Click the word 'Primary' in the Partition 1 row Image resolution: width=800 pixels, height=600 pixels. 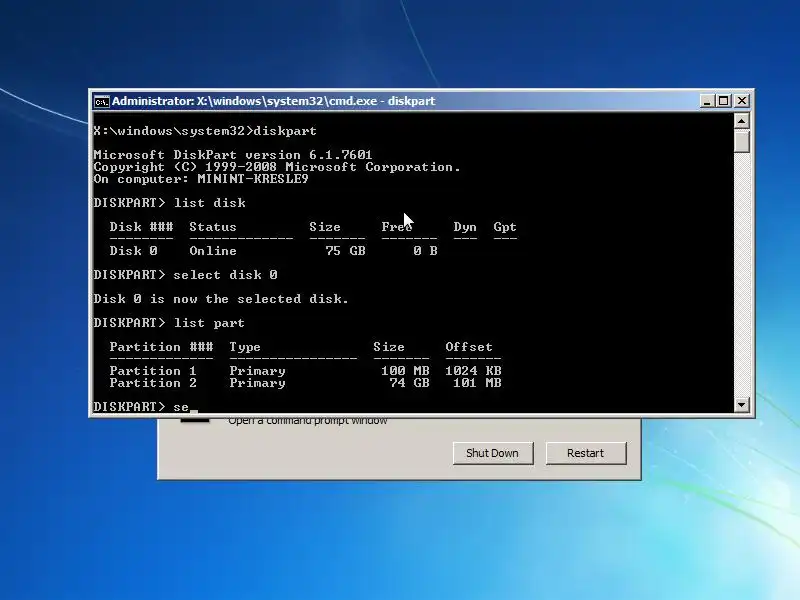[x=257, y=370]
